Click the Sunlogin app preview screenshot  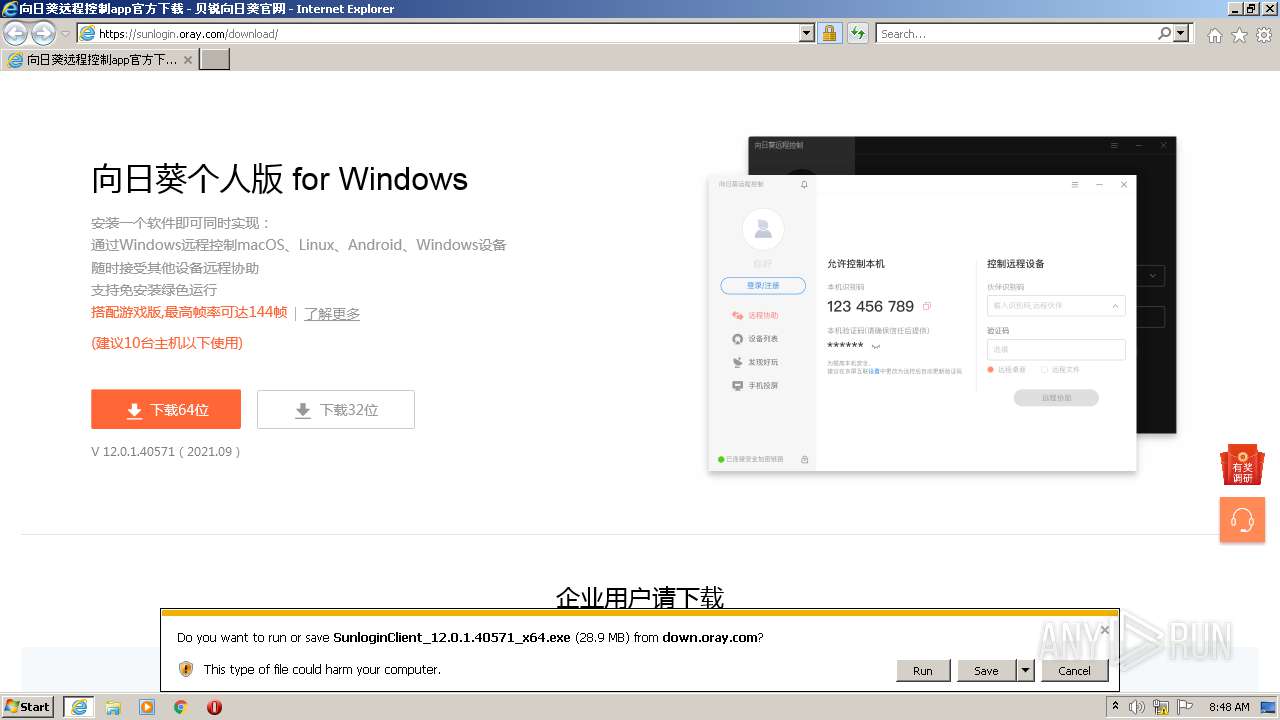tap(942, 304)
